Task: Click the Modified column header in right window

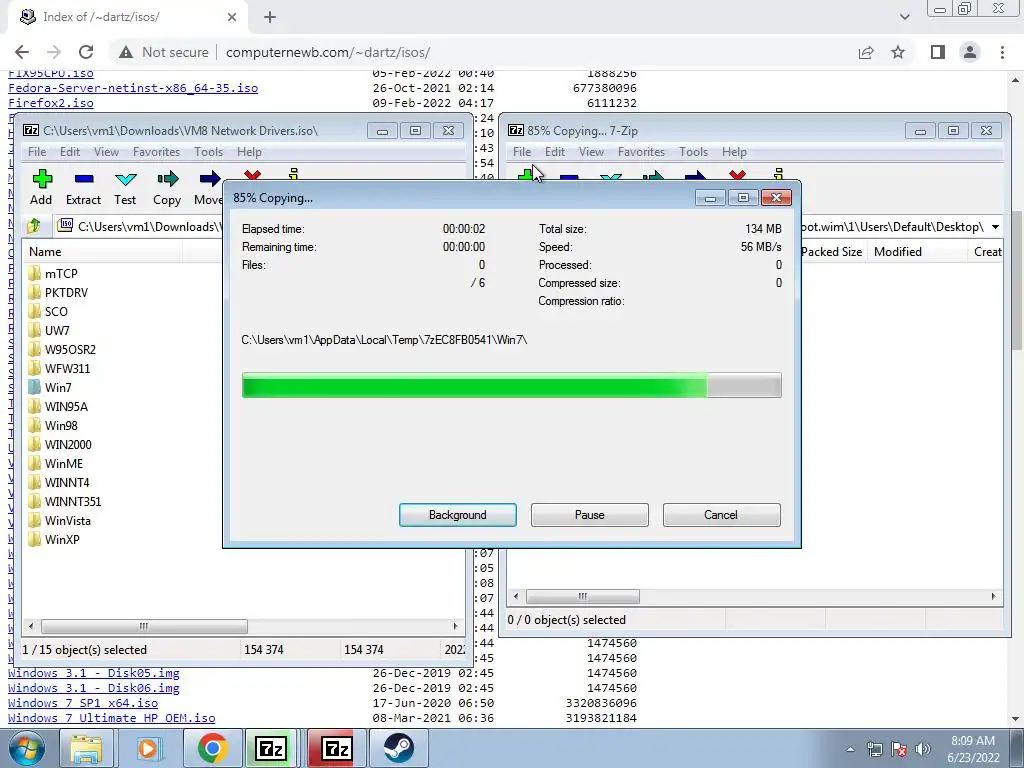Action: (x=898, y=251)
